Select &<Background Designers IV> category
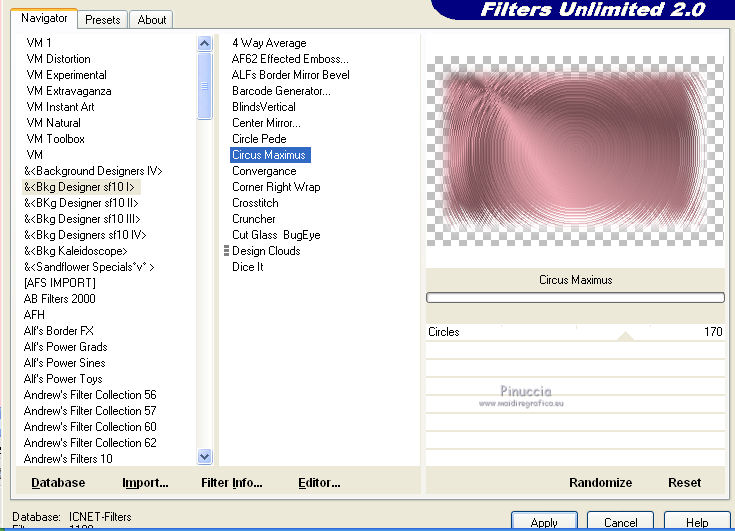This screenshot has width=735, height=531. pos(93,171)
